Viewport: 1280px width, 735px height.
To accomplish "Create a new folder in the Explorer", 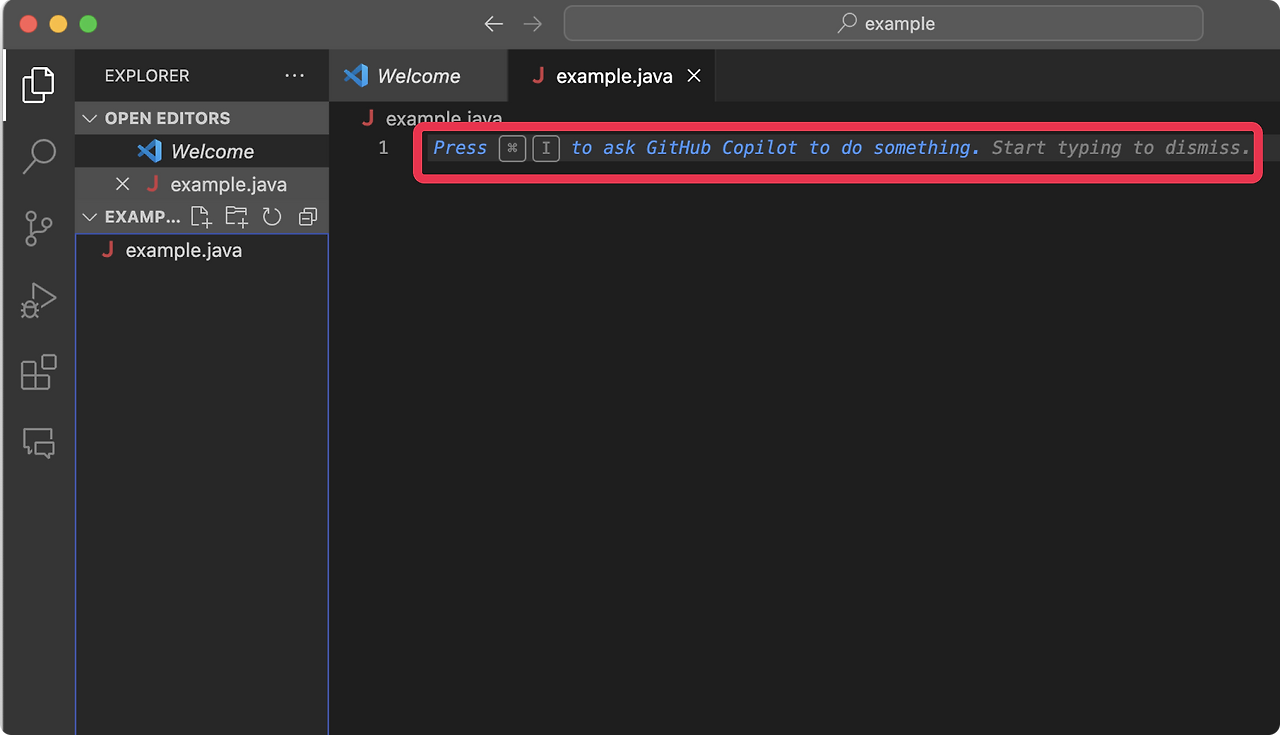I will [x=236, y=216].
